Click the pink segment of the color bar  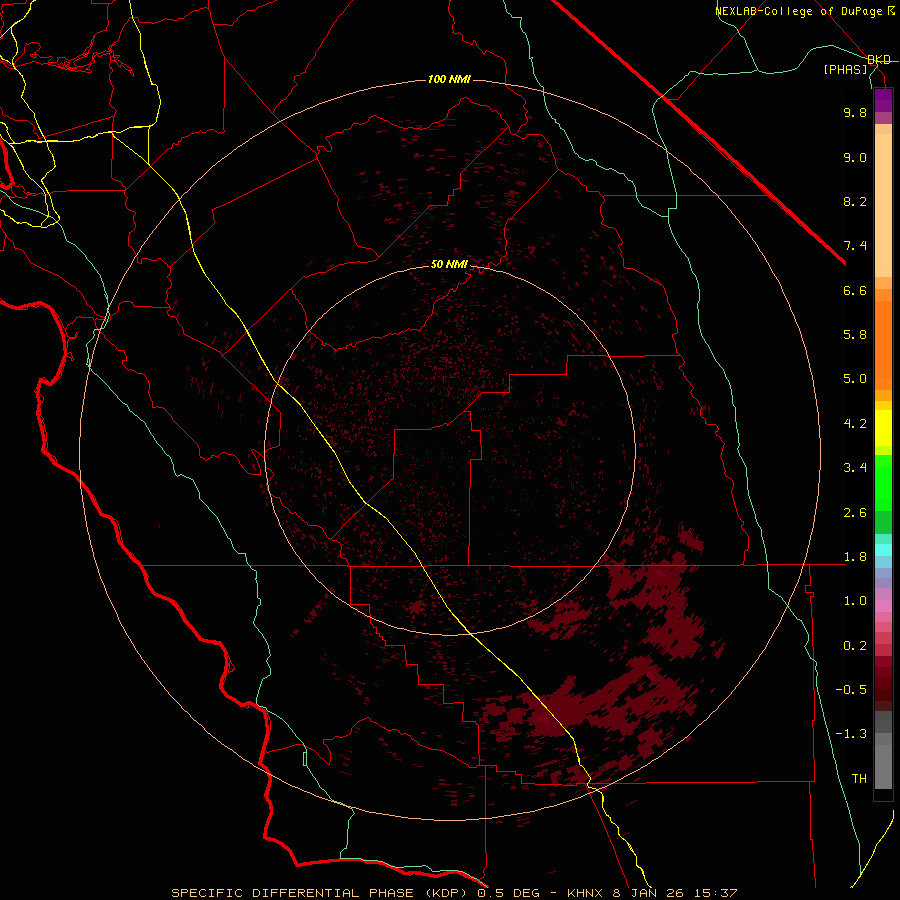coord(883,606)
